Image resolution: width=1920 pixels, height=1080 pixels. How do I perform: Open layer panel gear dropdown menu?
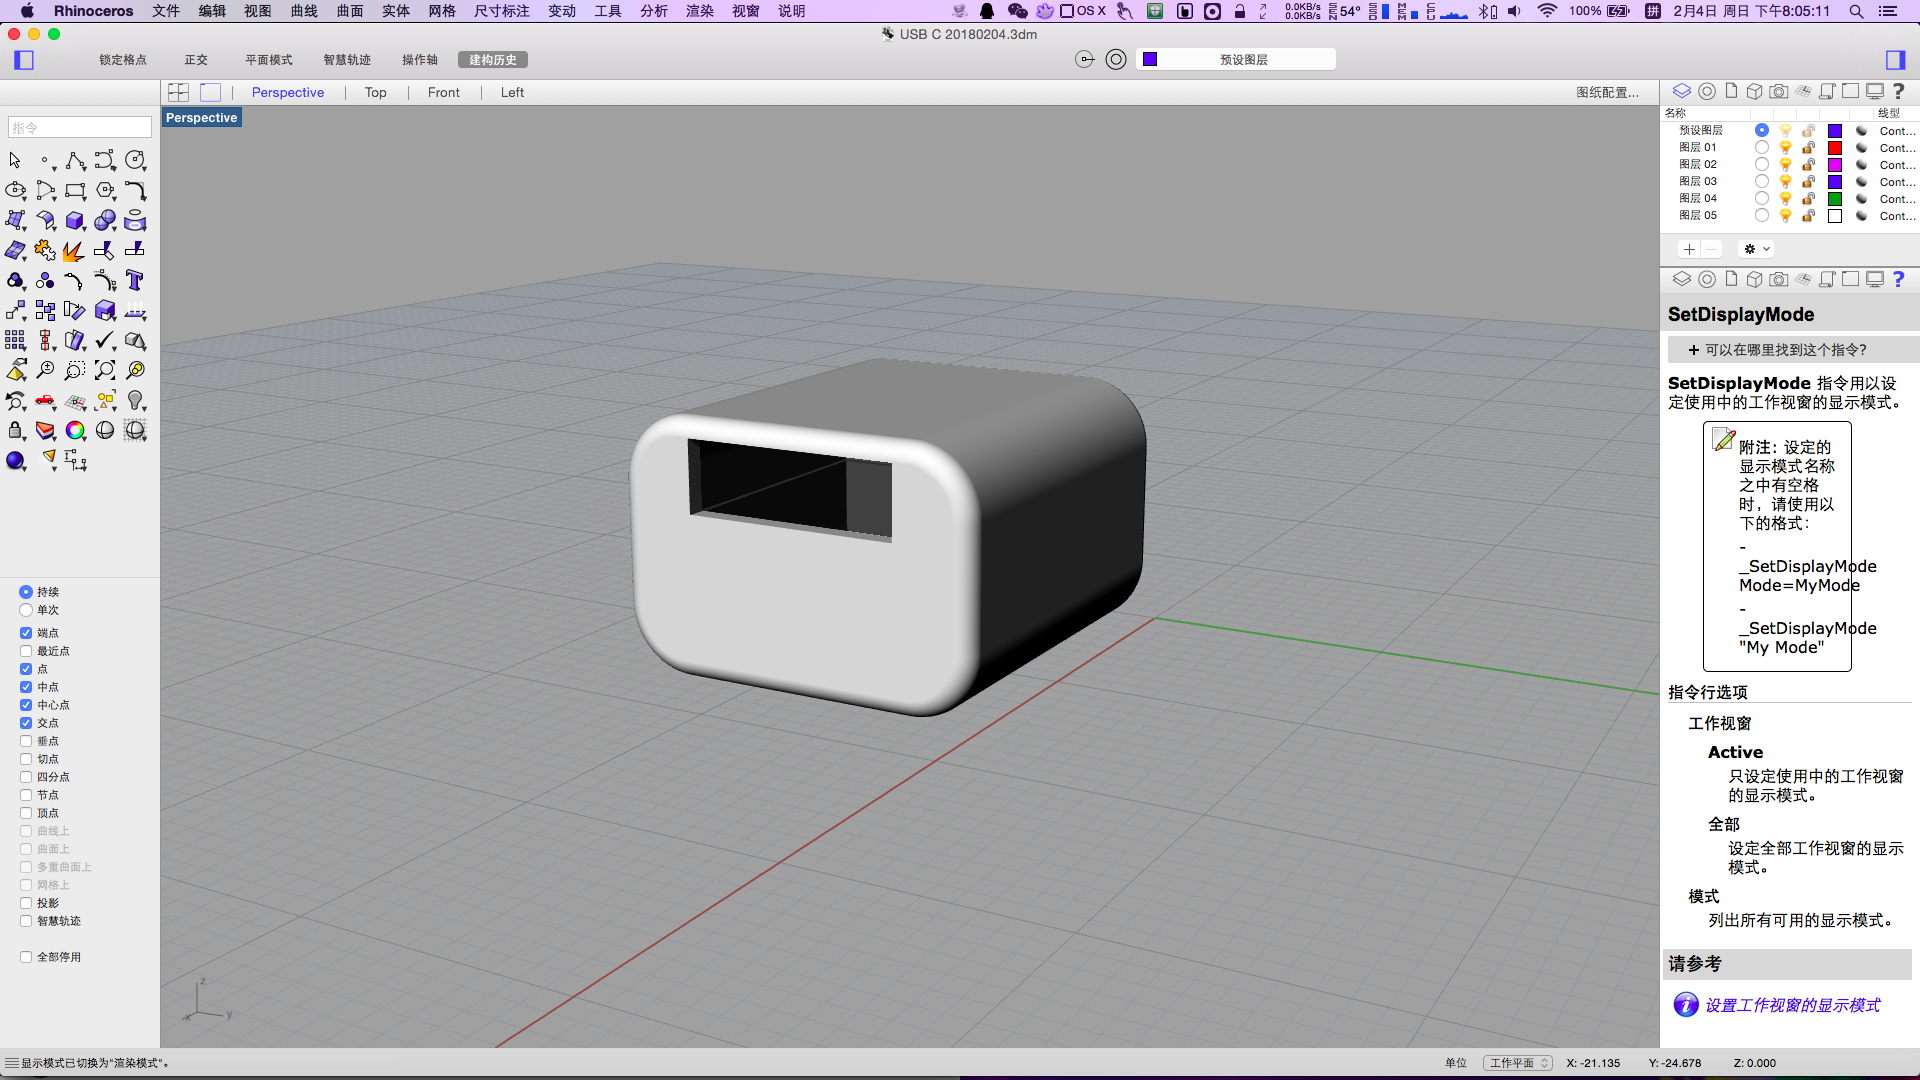[x=1756, y=249]
